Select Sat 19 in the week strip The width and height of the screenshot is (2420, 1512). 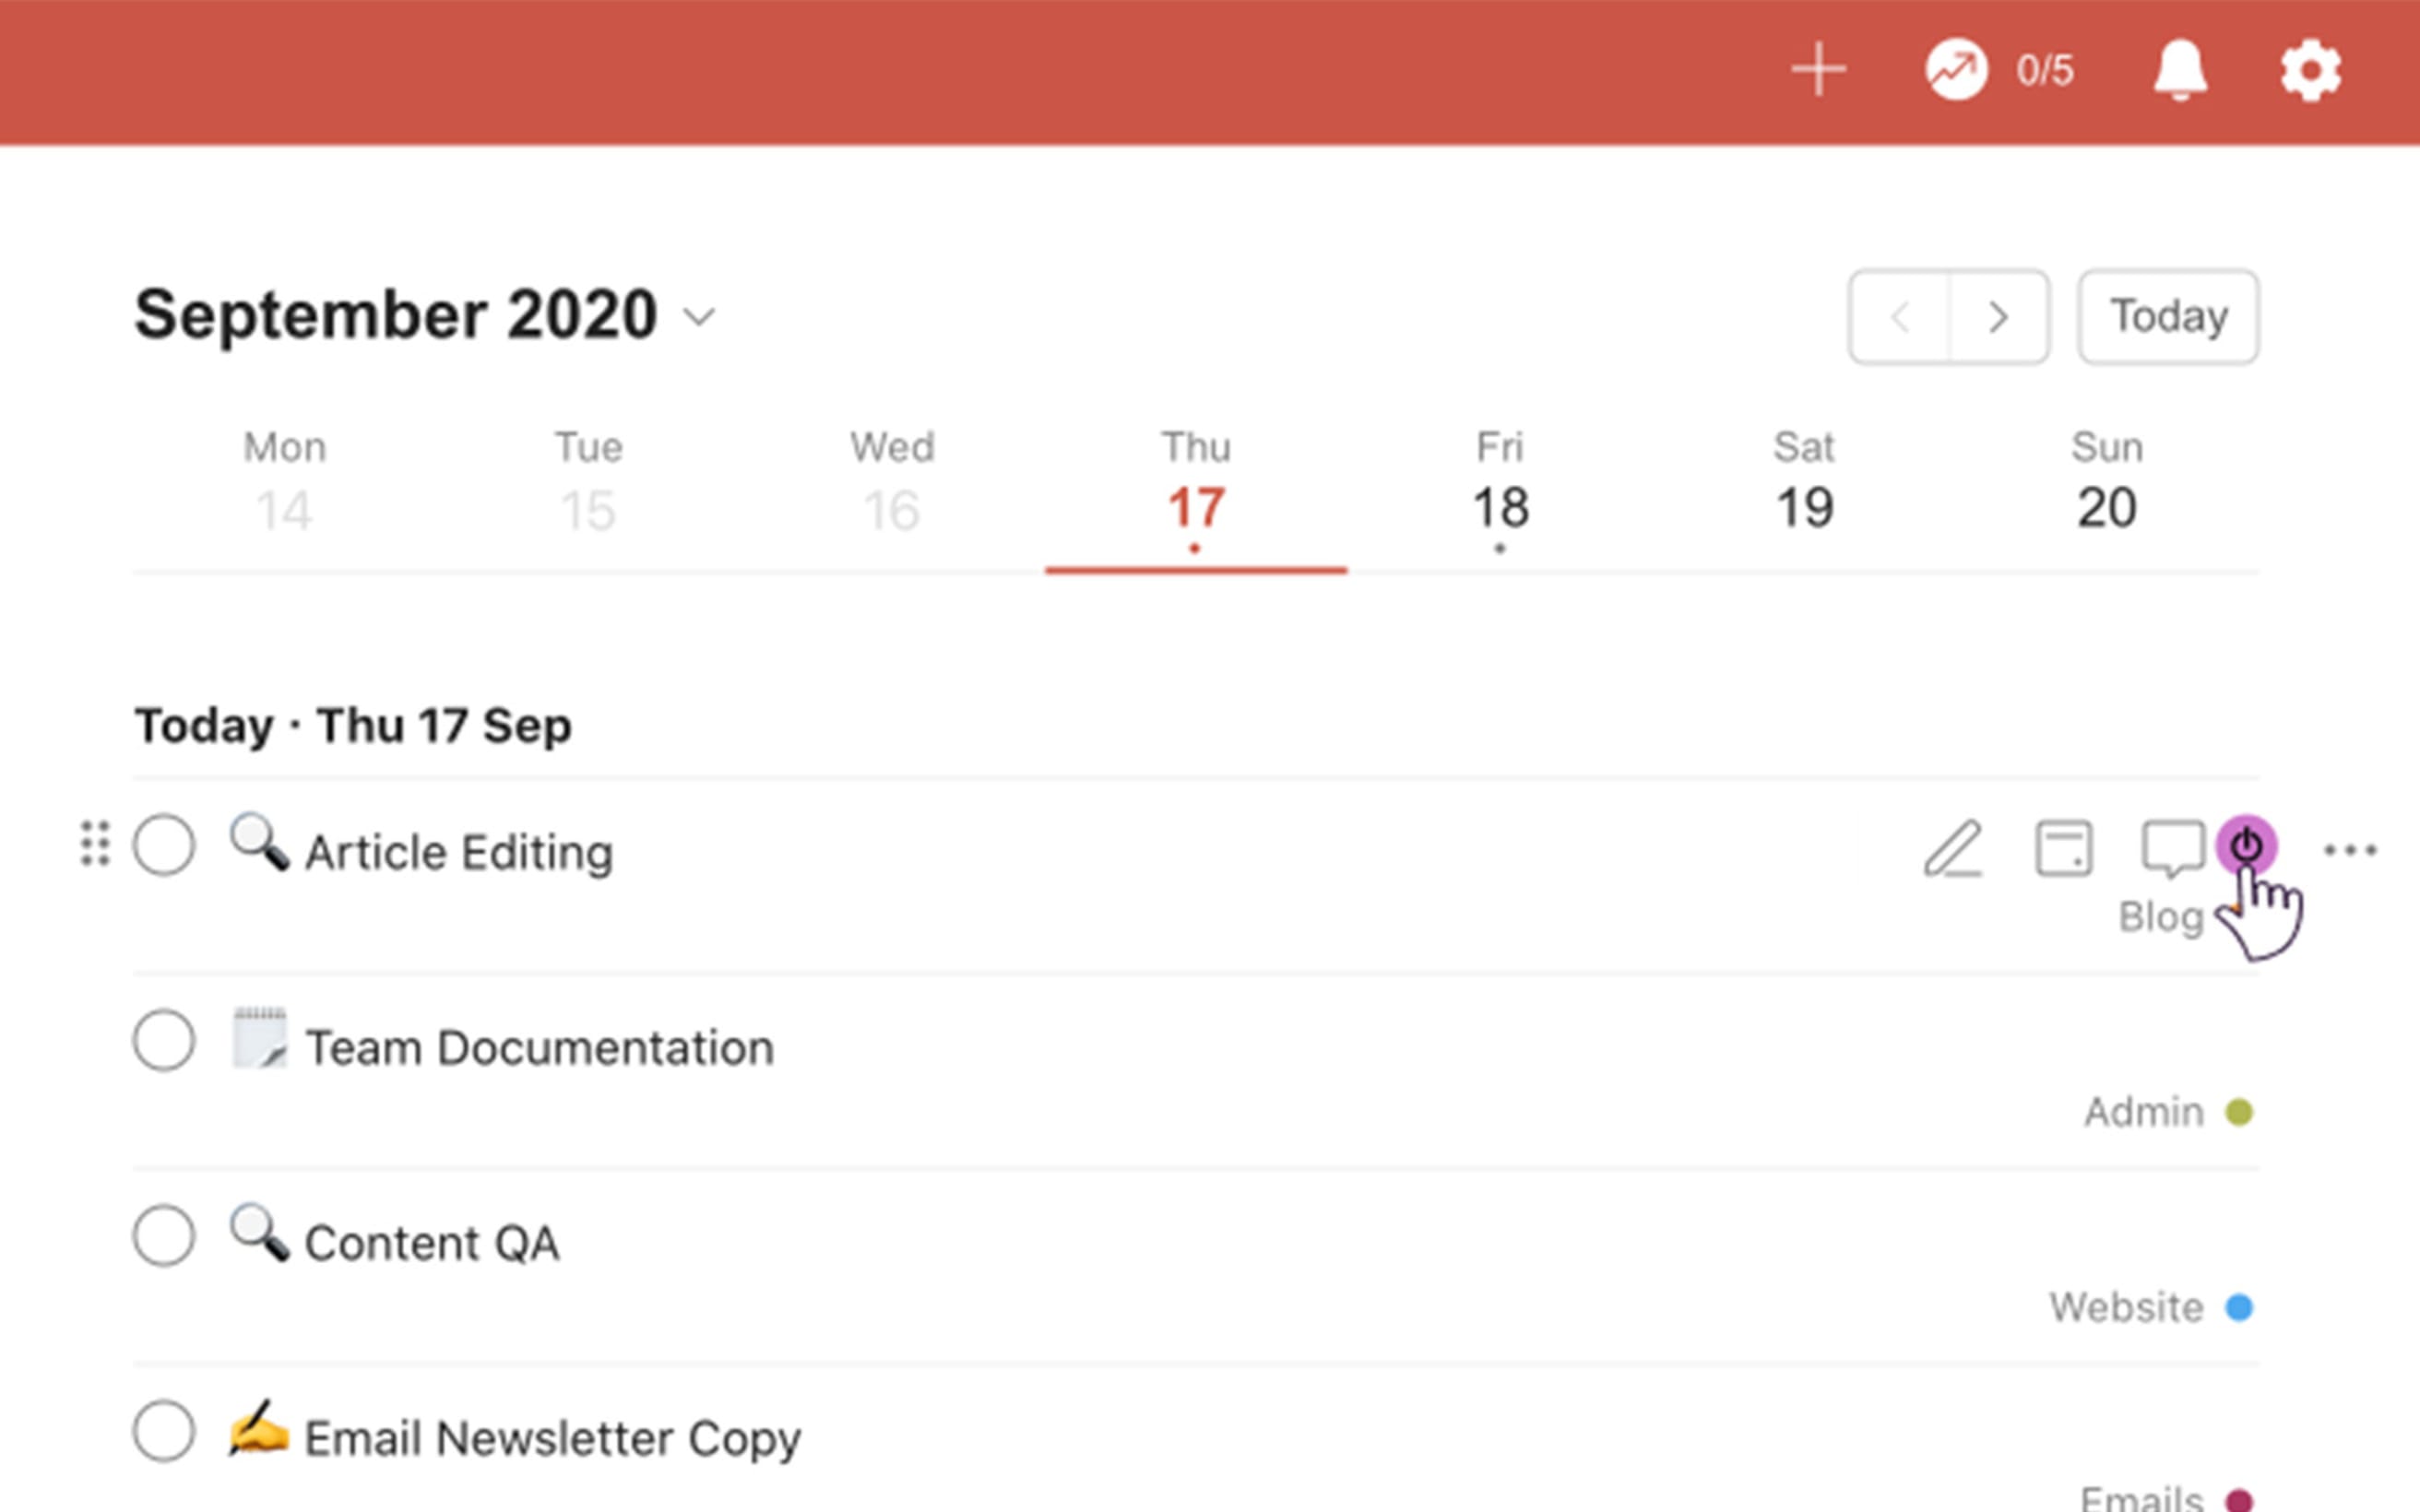tap(1804, 490)
